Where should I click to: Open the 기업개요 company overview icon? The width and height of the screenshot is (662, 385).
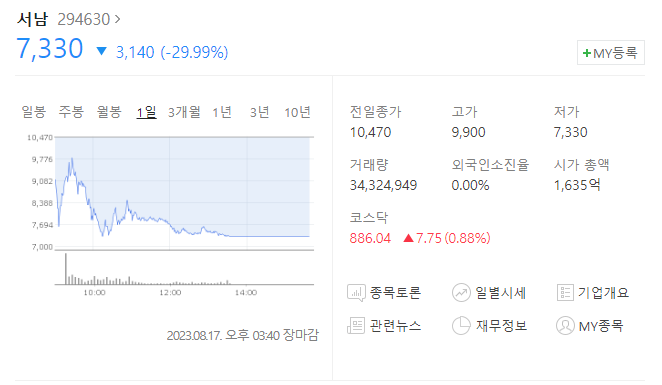(565, 293)
